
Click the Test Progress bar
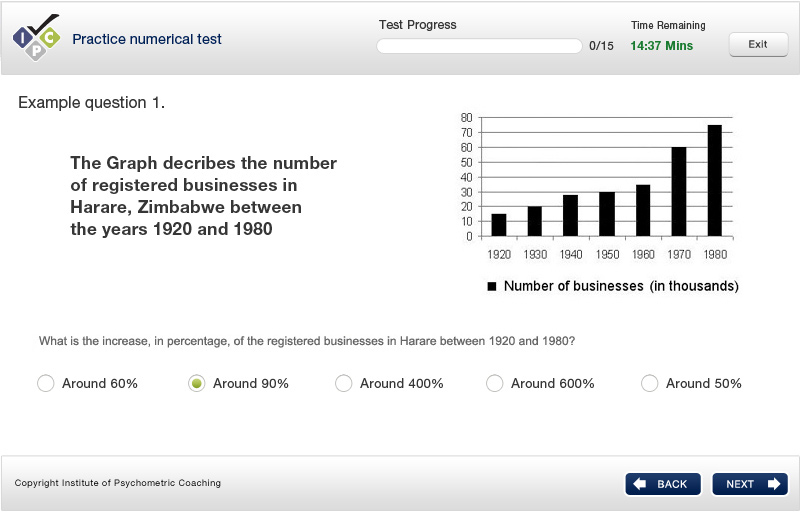click(x=479, y=46)
